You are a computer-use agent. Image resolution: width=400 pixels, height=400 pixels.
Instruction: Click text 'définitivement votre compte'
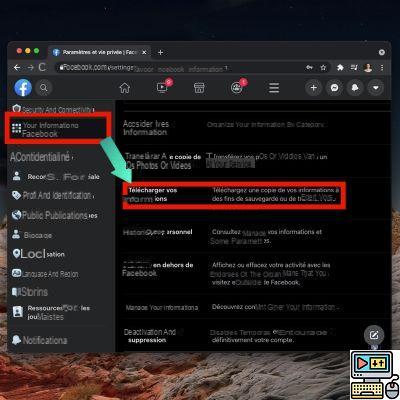coord(253,340)
